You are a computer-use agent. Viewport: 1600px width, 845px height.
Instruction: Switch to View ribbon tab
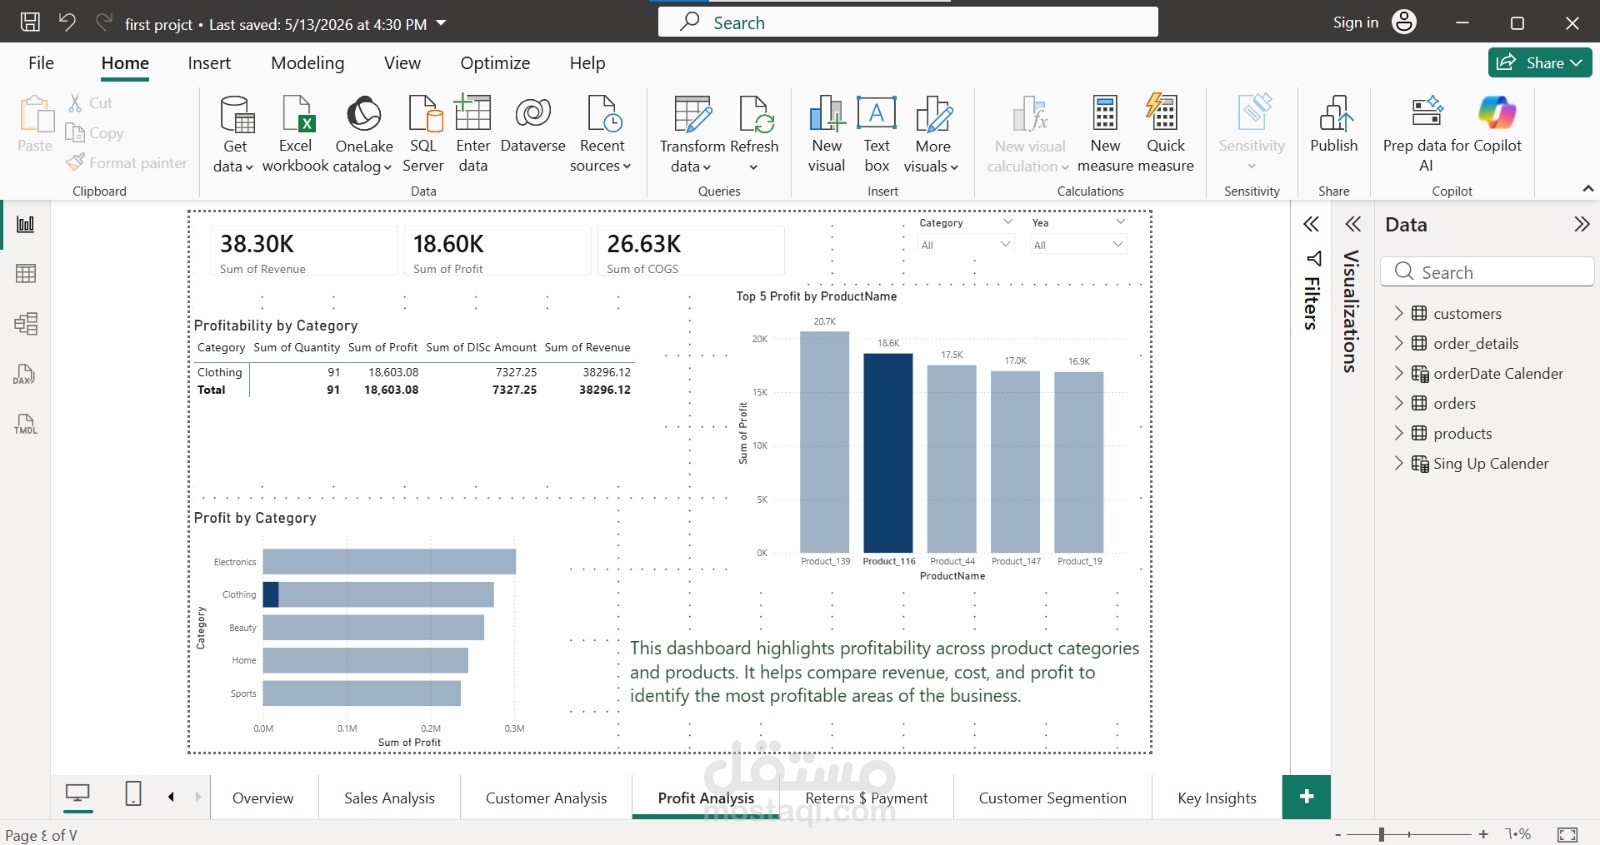(x=403, y=63)
